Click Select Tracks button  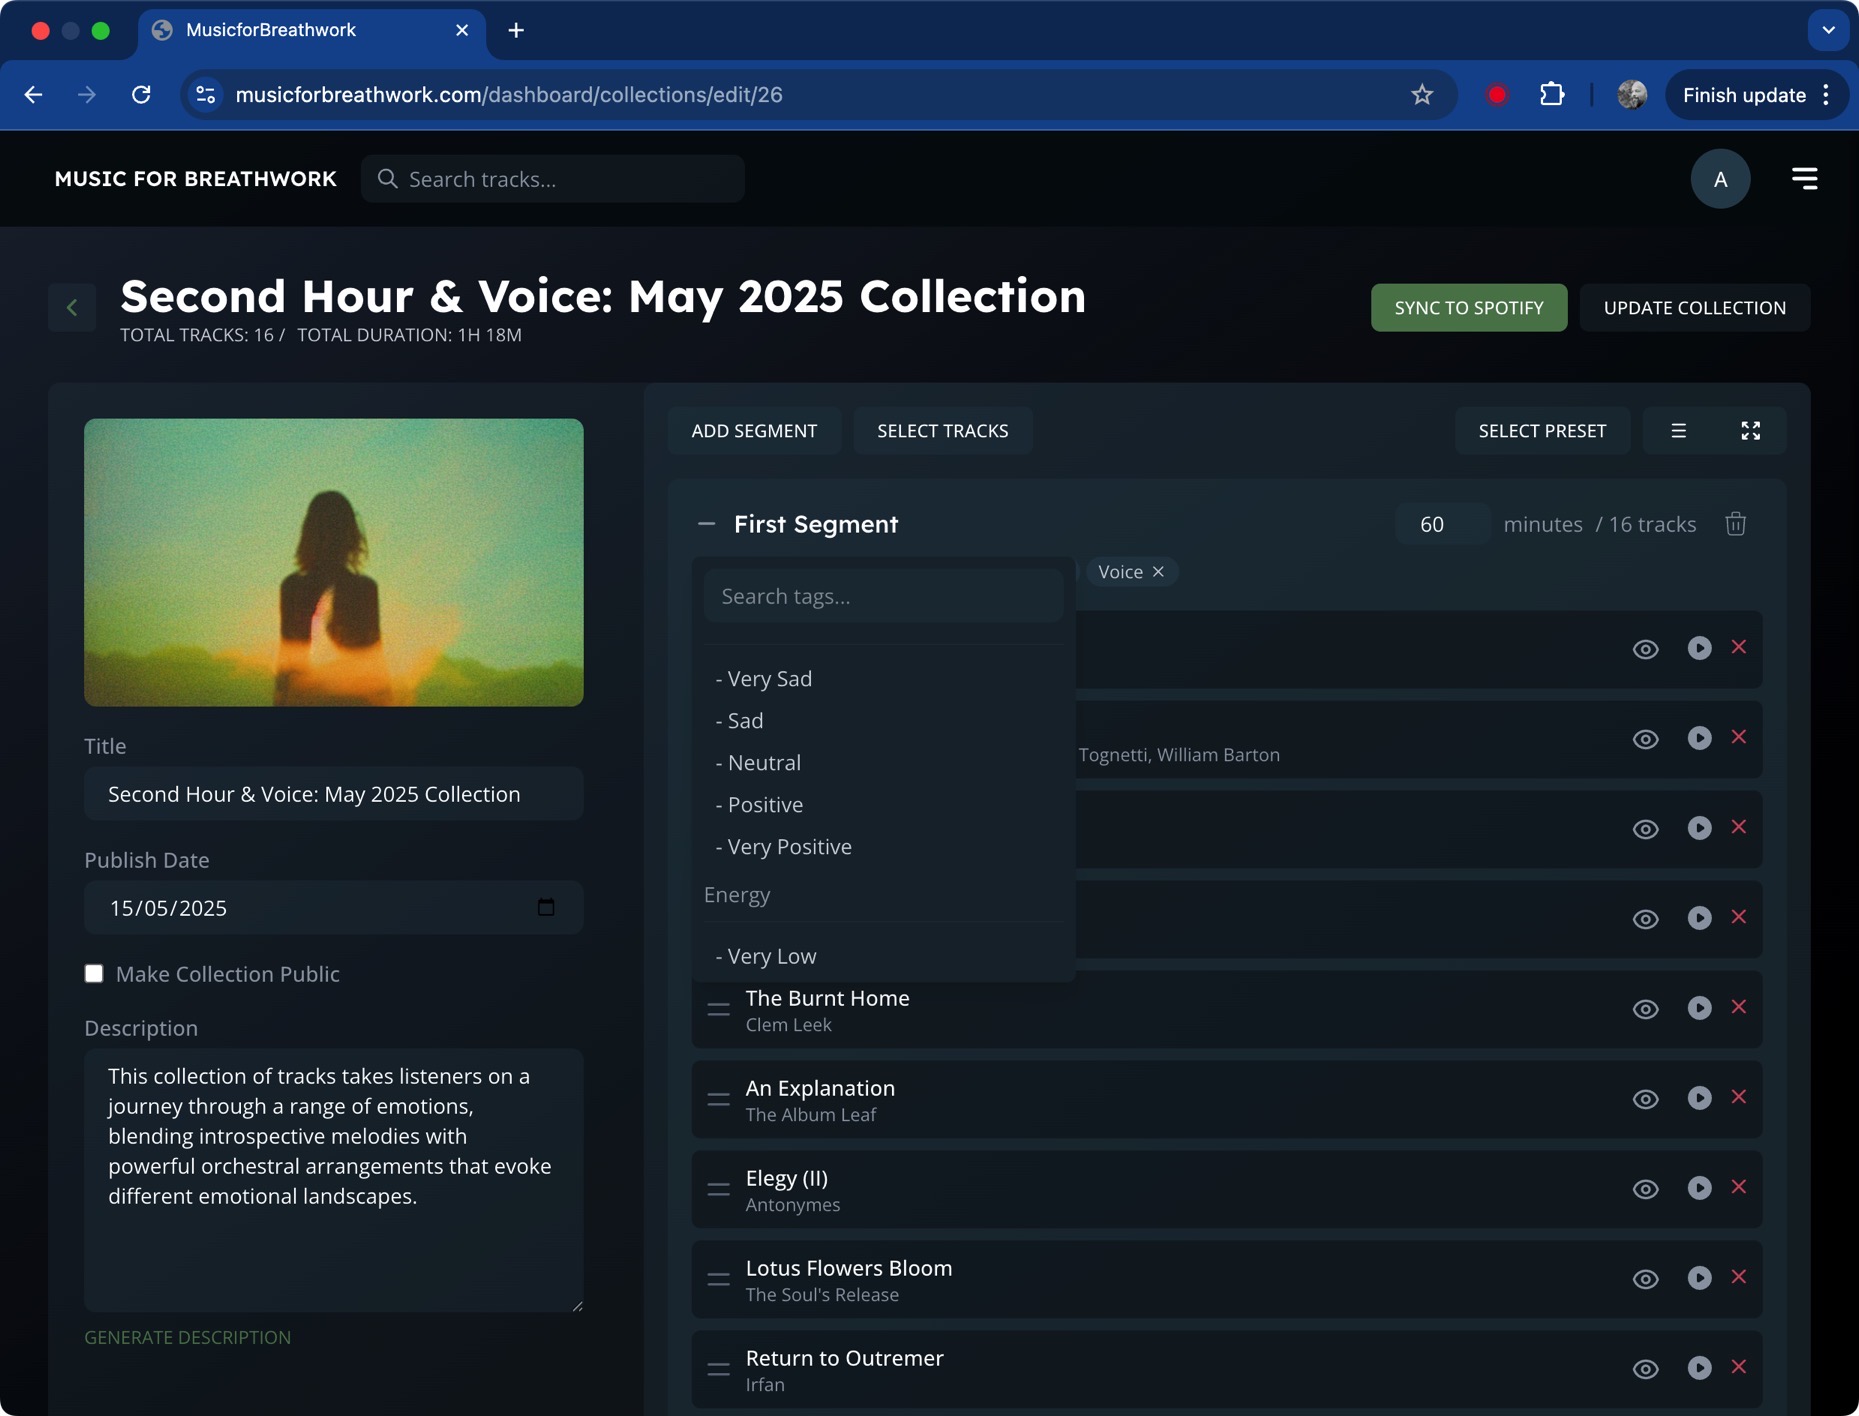[x=942, y=431]
